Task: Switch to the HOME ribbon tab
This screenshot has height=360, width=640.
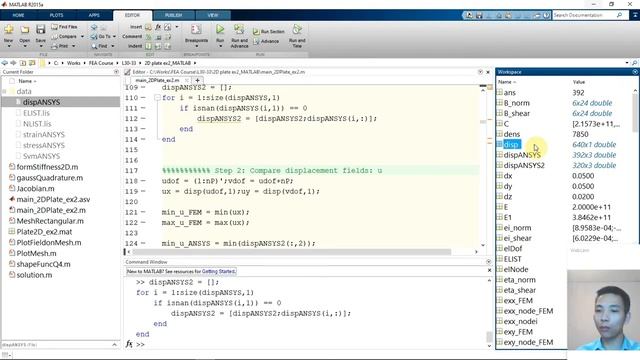Action: click(x=18, y=15)
